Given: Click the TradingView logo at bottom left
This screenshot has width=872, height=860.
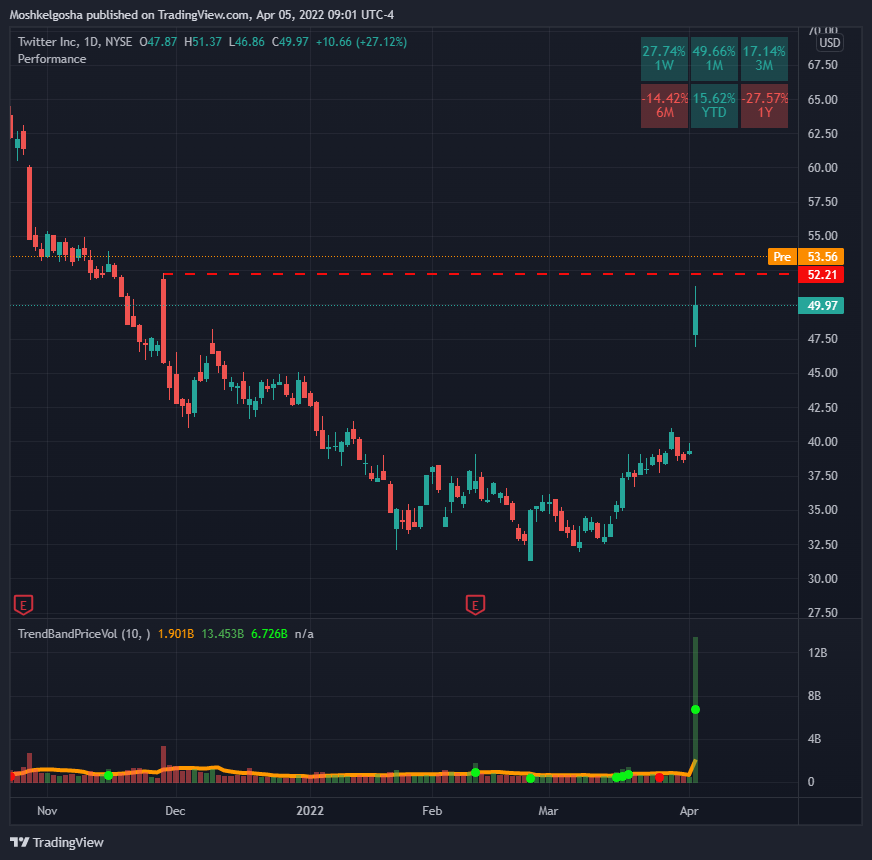Looking at the screenshot, I should click(x=57, y=842).
